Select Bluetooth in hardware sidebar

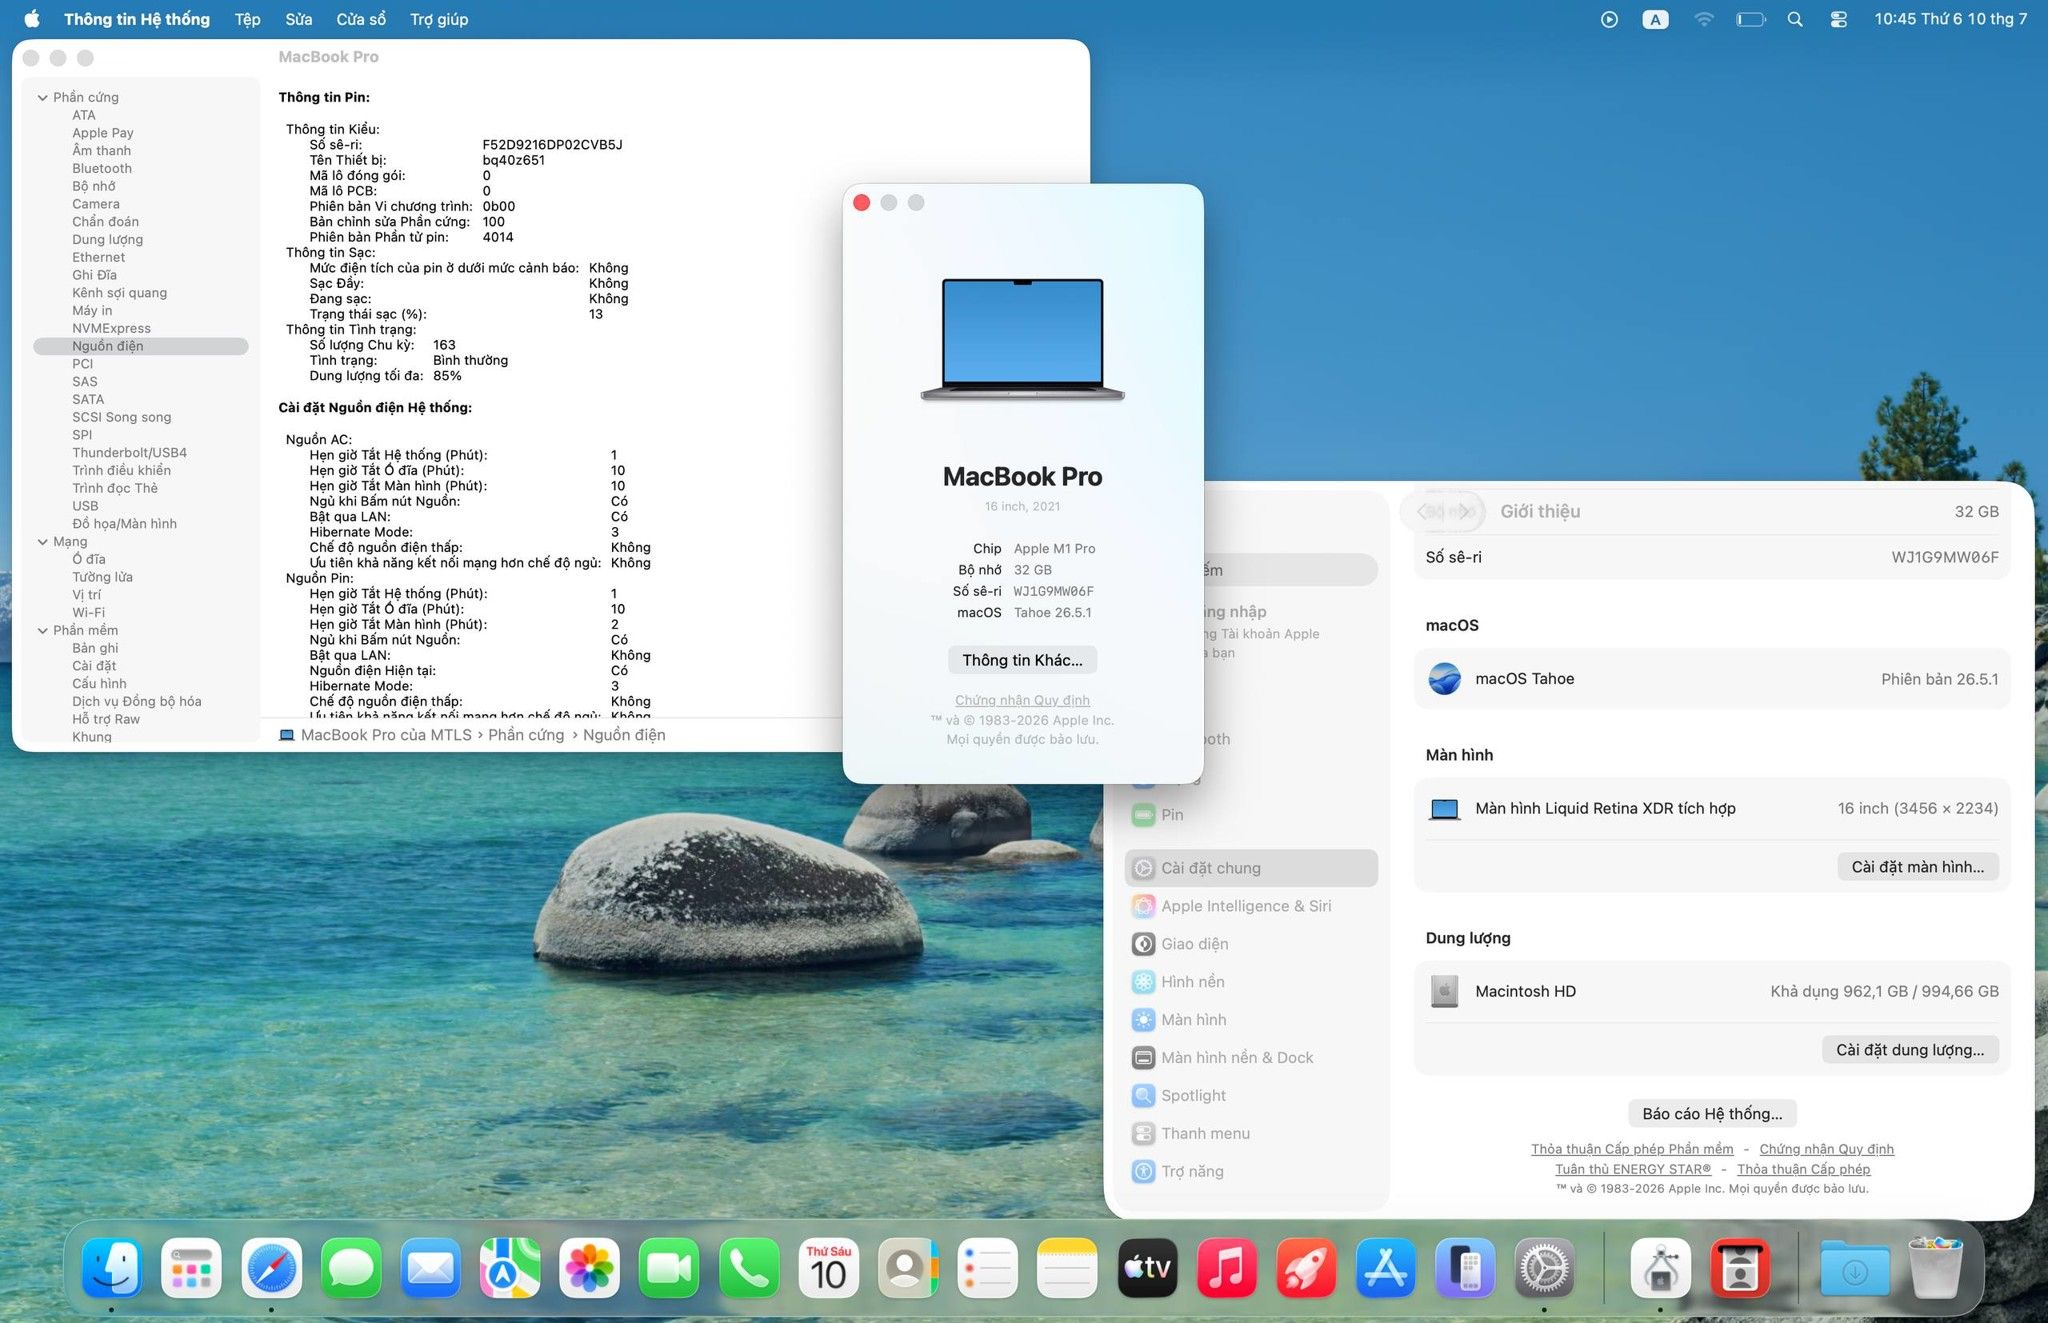tap(102, 168)
